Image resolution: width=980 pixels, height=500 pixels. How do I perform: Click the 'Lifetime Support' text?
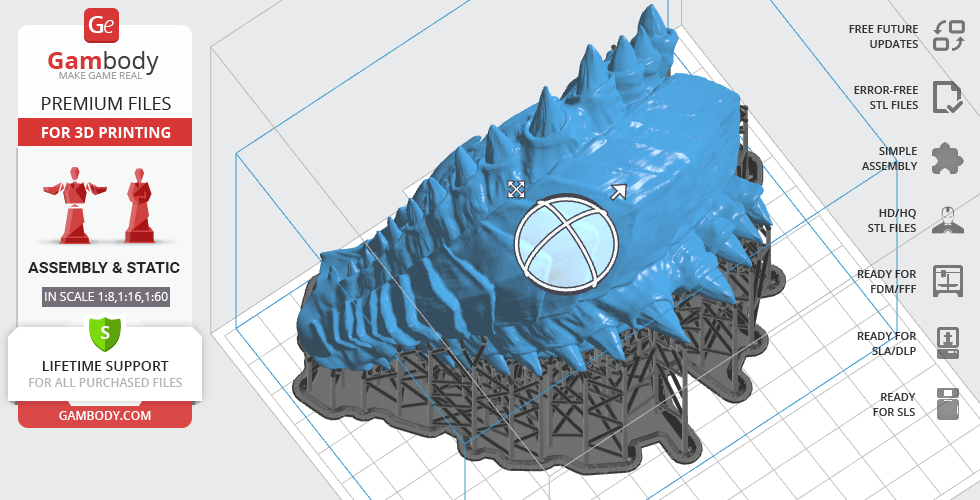point(105,366)
